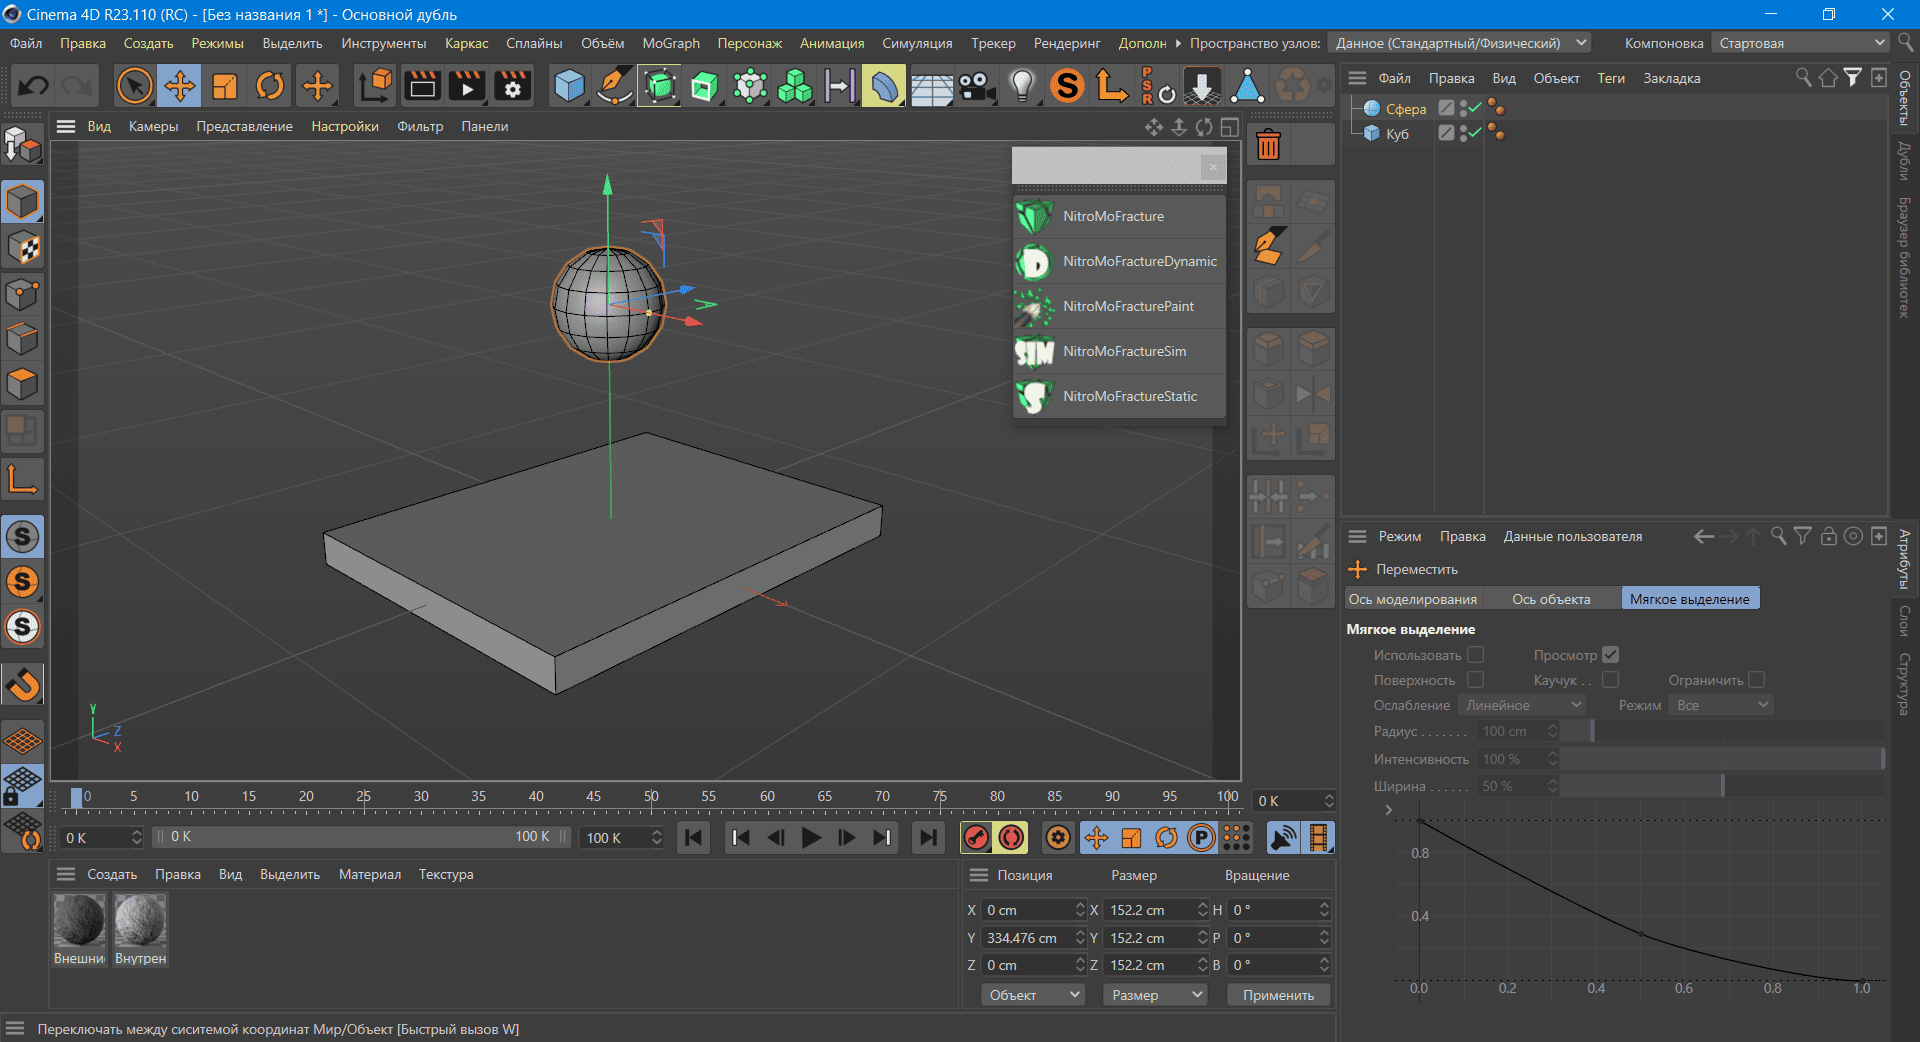
Task: Enable Make Editable in left toolbar
Action: [x=22, y=146]
